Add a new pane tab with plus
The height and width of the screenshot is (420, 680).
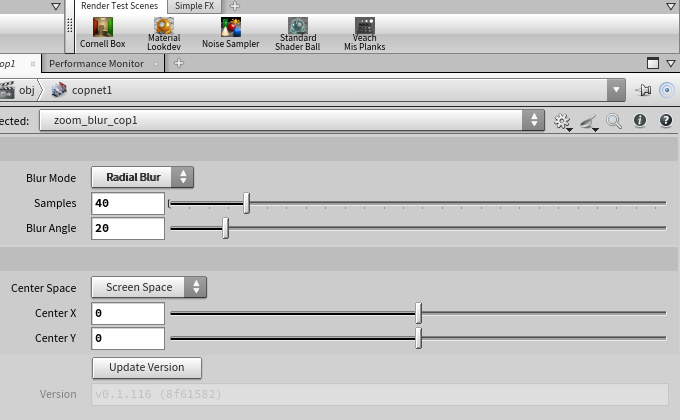(179, 63)
